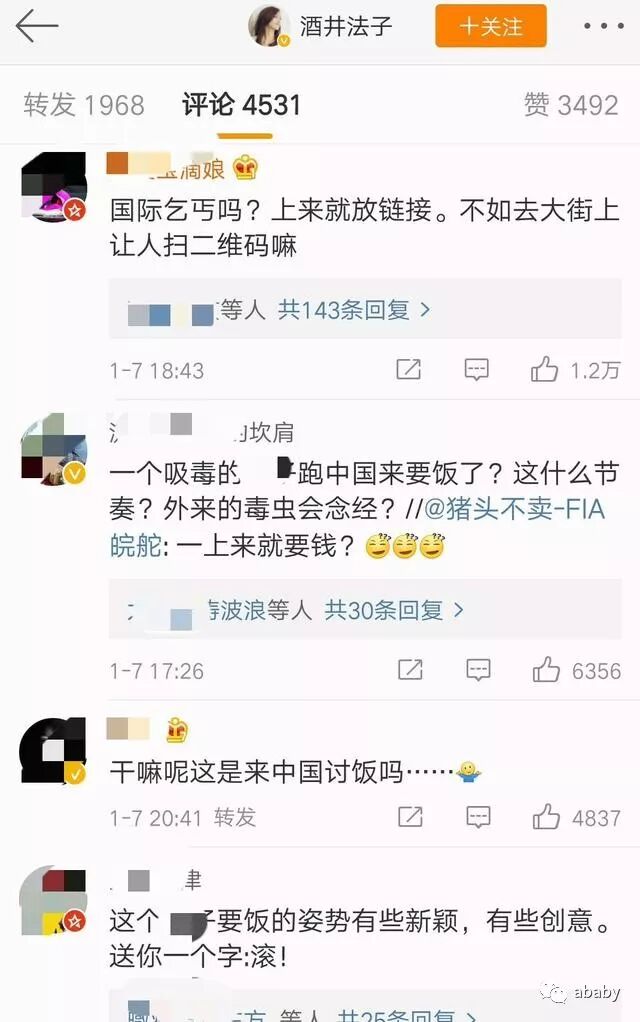This screenshot has width=640, height=1022.
Task: Click the 转发 text beside 1-7 20:41
Action: pos(235,817)
